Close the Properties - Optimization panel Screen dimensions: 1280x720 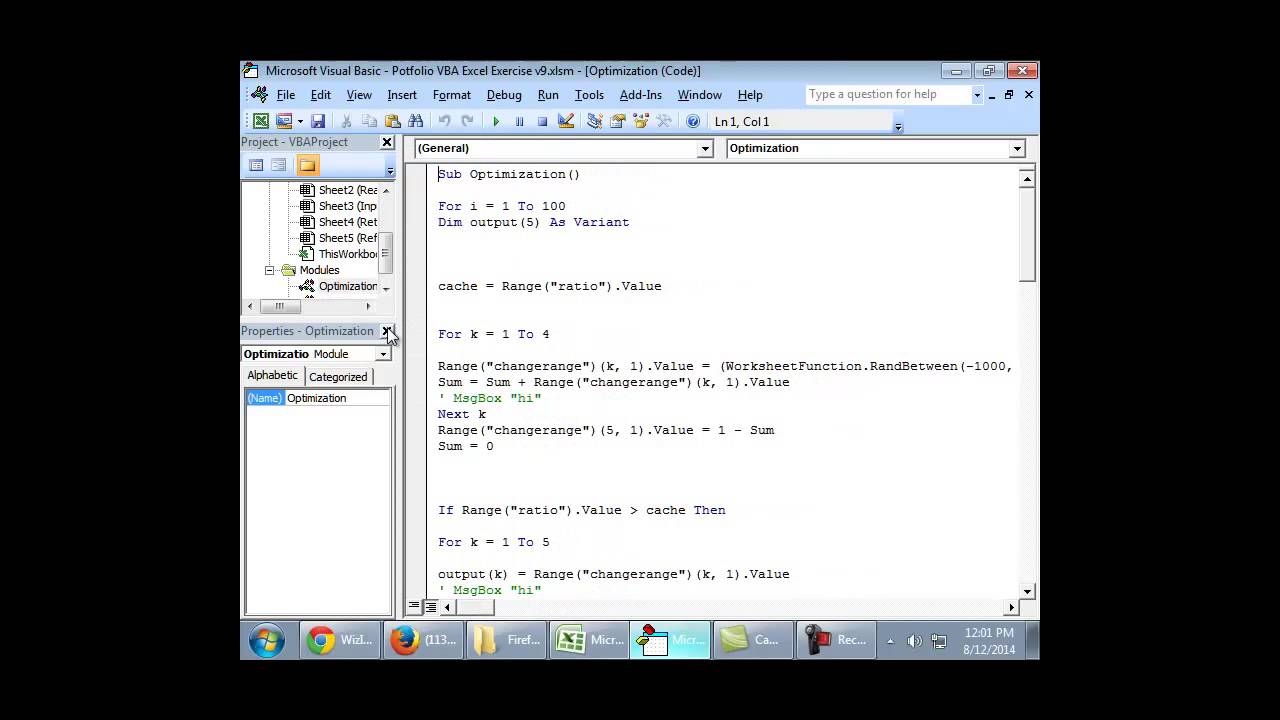[387, 331]
